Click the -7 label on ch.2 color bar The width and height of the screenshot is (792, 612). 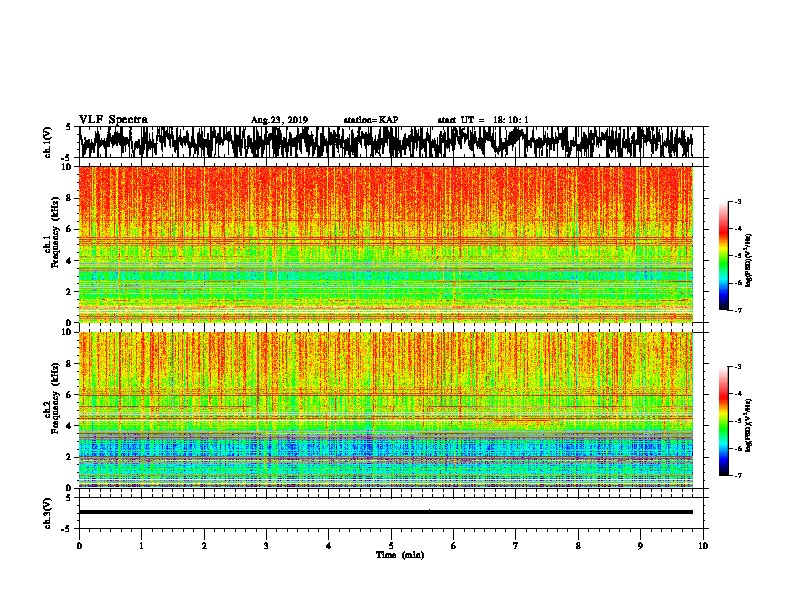pyautogui.click(x=738, y=475)
